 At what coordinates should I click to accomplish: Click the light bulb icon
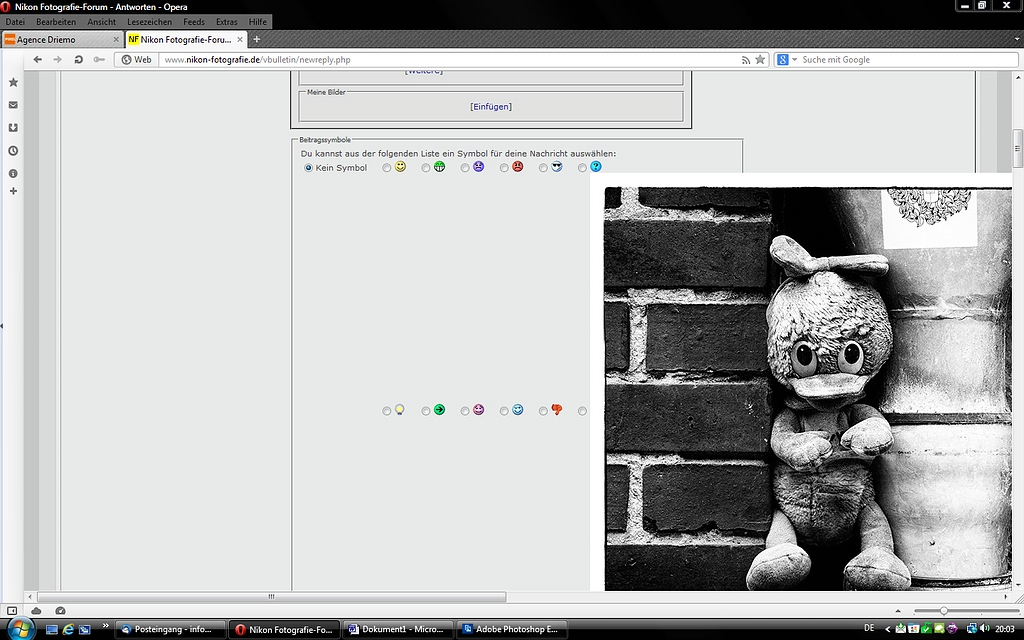pyautogui.click(x=400, y=409)
